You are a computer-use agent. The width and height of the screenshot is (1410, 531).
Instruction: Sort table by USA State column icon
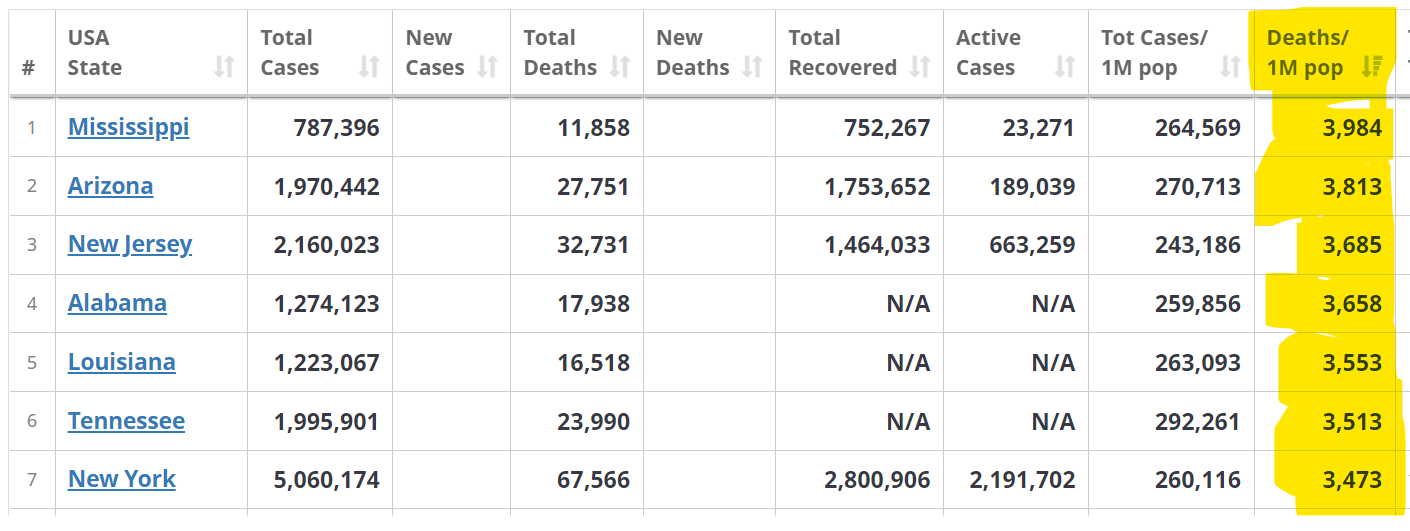tap(224, 67)
